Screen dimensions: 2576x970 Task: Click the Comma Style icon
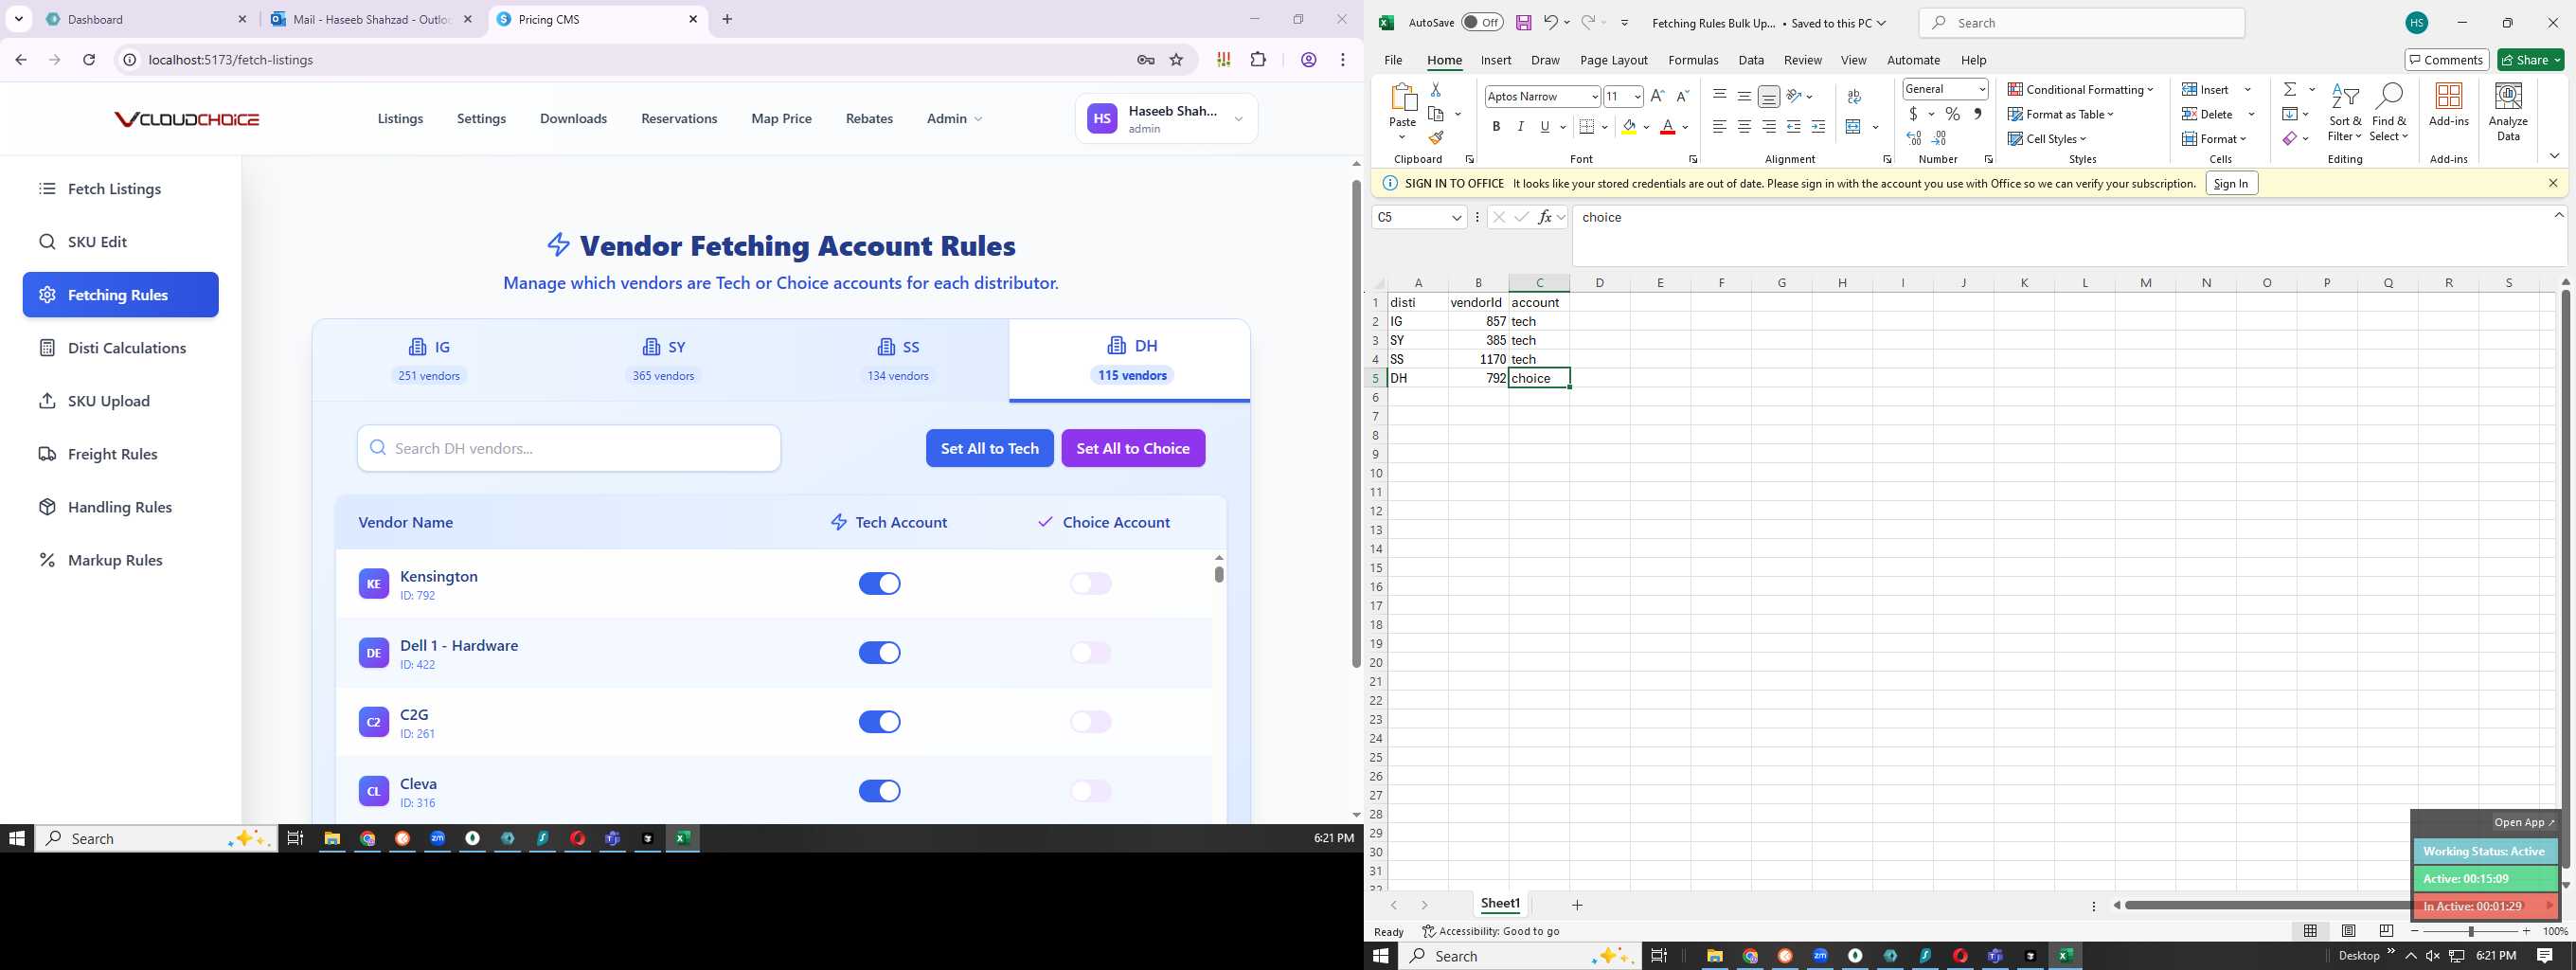click(x=1977, y=114)
